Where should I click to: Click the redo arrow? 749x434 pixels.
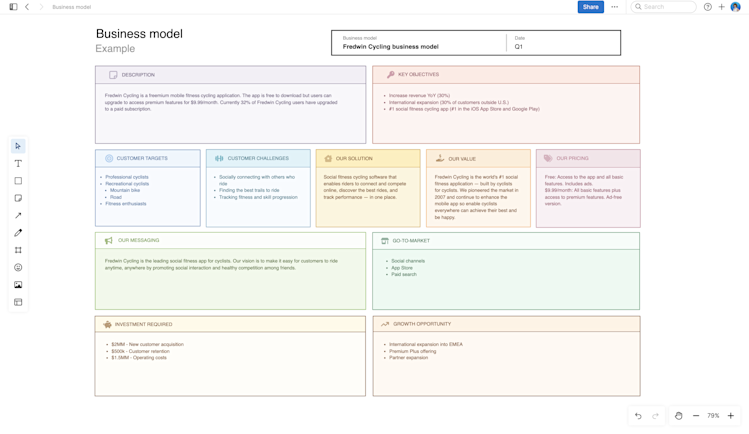pyautogui.click(x=655, y=416)
